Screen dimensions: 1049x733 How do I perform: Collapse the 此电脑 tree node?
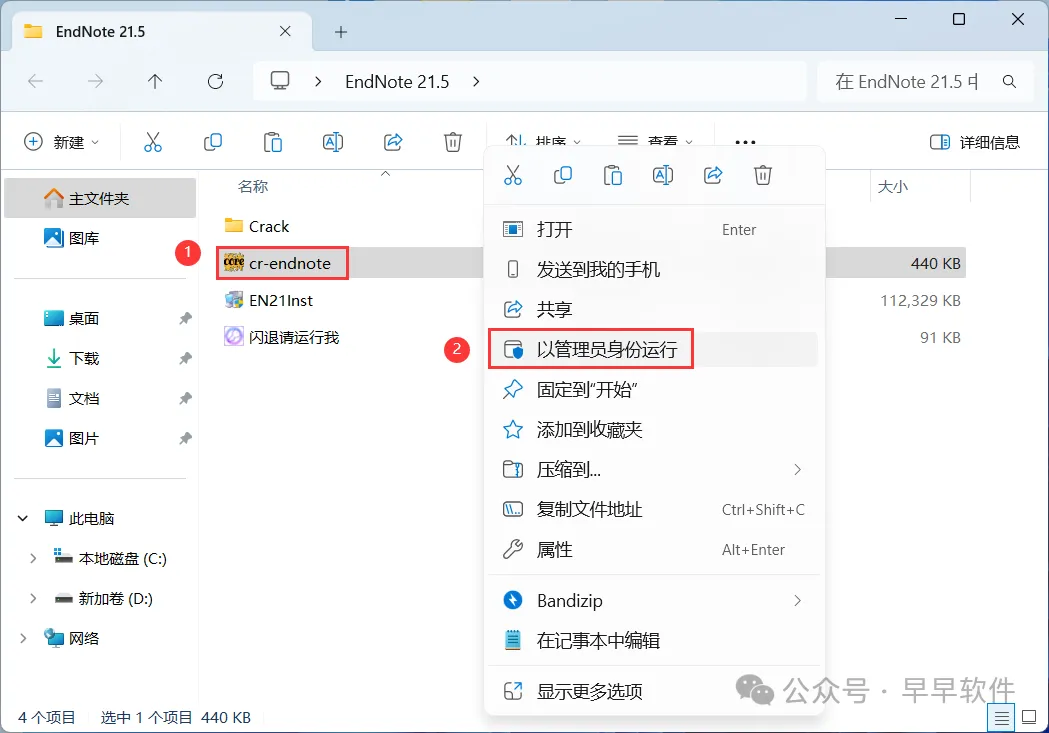(23, 518)
